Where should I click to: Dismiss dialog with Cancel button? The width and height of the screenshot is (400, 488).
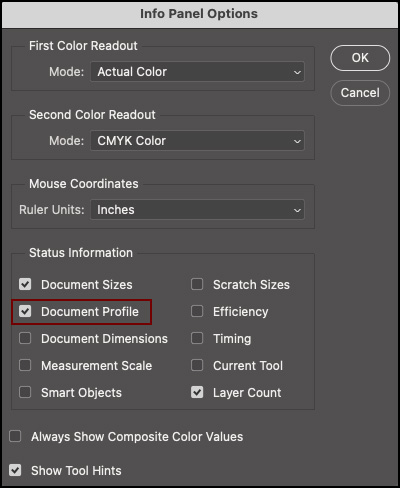360,93
